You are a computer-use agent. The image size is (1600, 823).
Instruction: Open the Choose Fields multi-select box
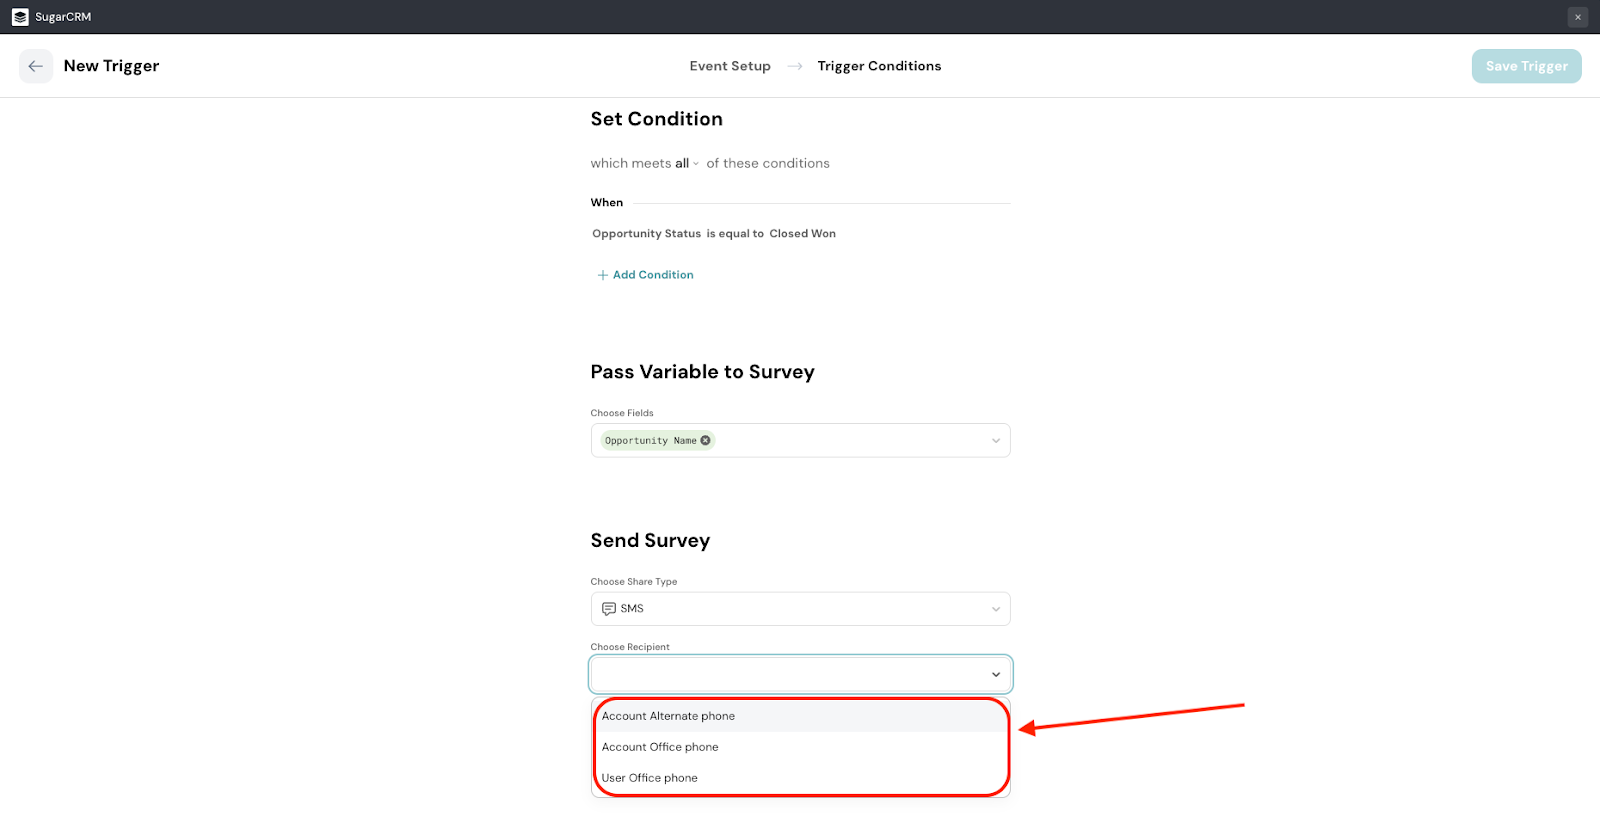pos(850,441)
